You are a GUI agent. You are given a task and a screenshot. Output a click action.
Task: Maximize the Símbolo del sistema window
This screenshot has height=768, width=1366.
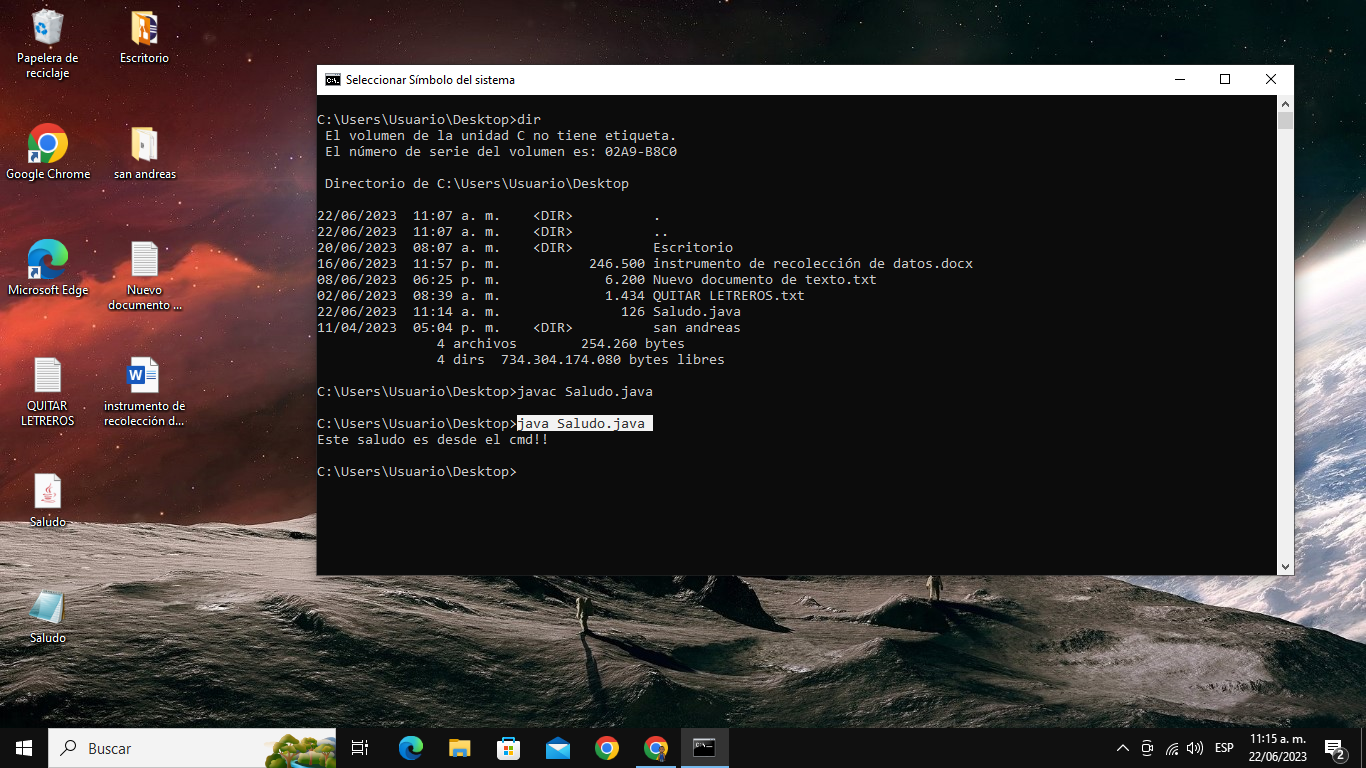pos(1225,80)
